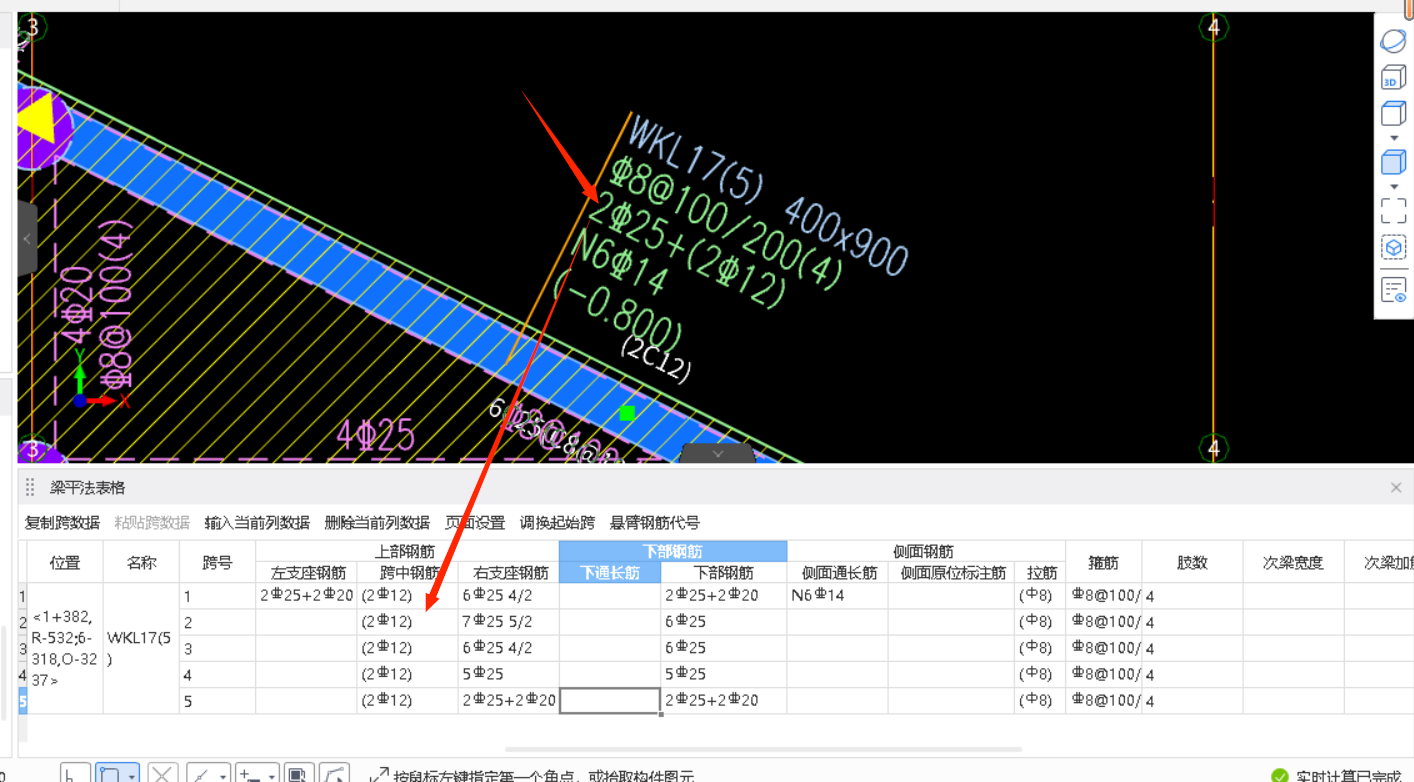The image size is (1414, 782).
Task: Click the span 1 stirrup cell ⌀8@100/
Action: click(1104, 595)
